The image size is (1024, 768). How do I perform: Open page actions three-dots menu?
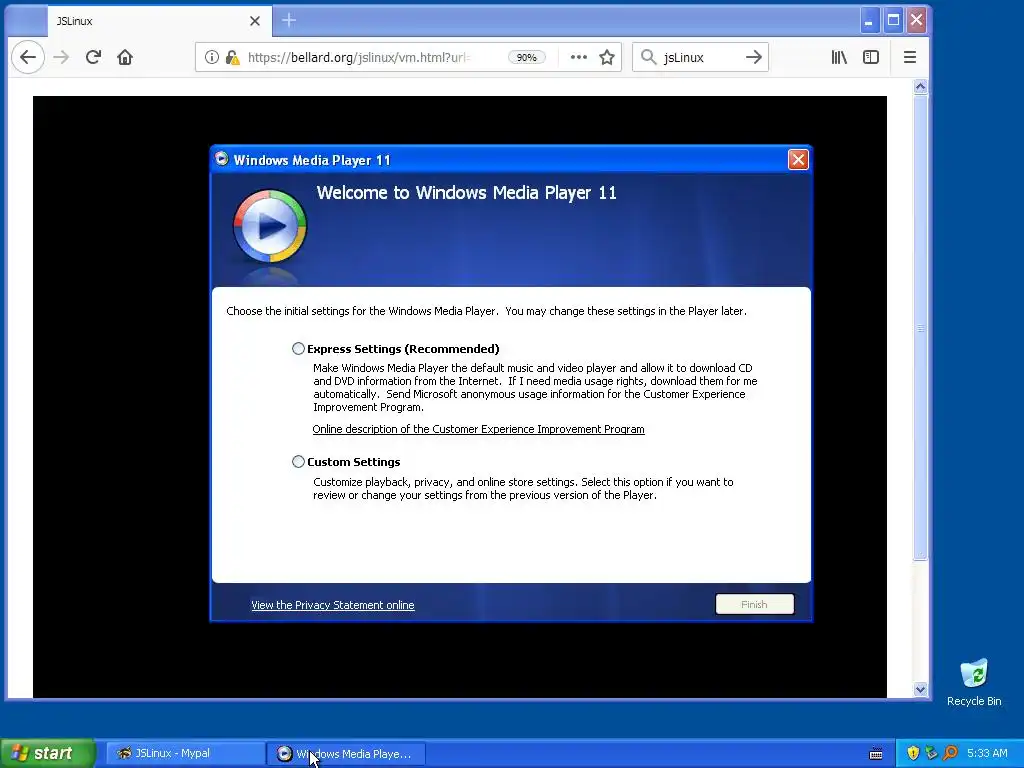(x=579, y=57)
